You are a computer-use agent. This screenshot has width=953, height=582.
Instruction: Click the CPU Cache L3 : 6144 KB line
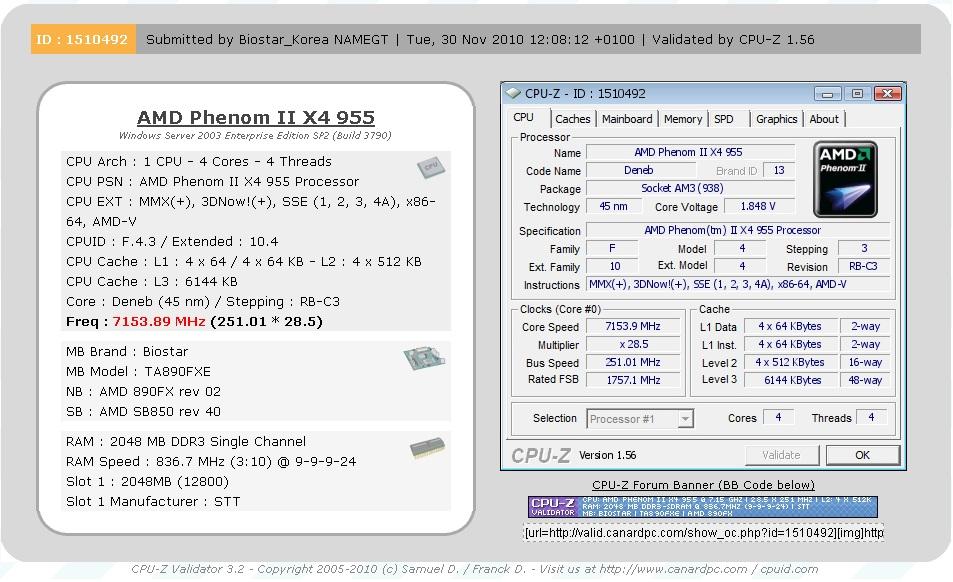coord(152,282)
